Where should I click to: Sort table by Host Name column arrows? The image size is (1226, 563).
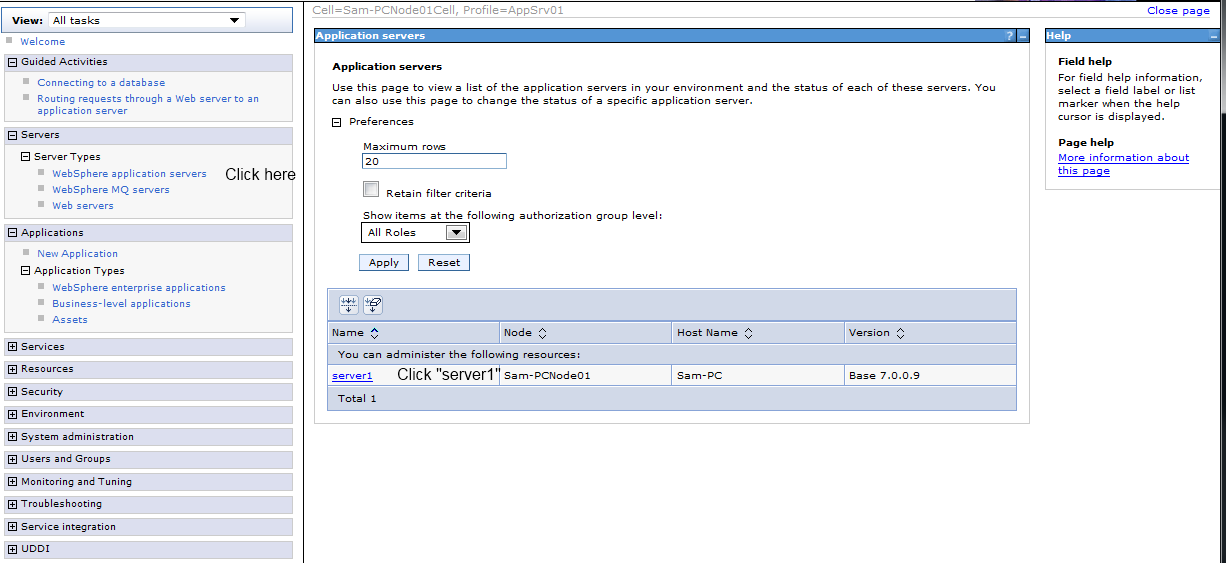coord(748,333)
